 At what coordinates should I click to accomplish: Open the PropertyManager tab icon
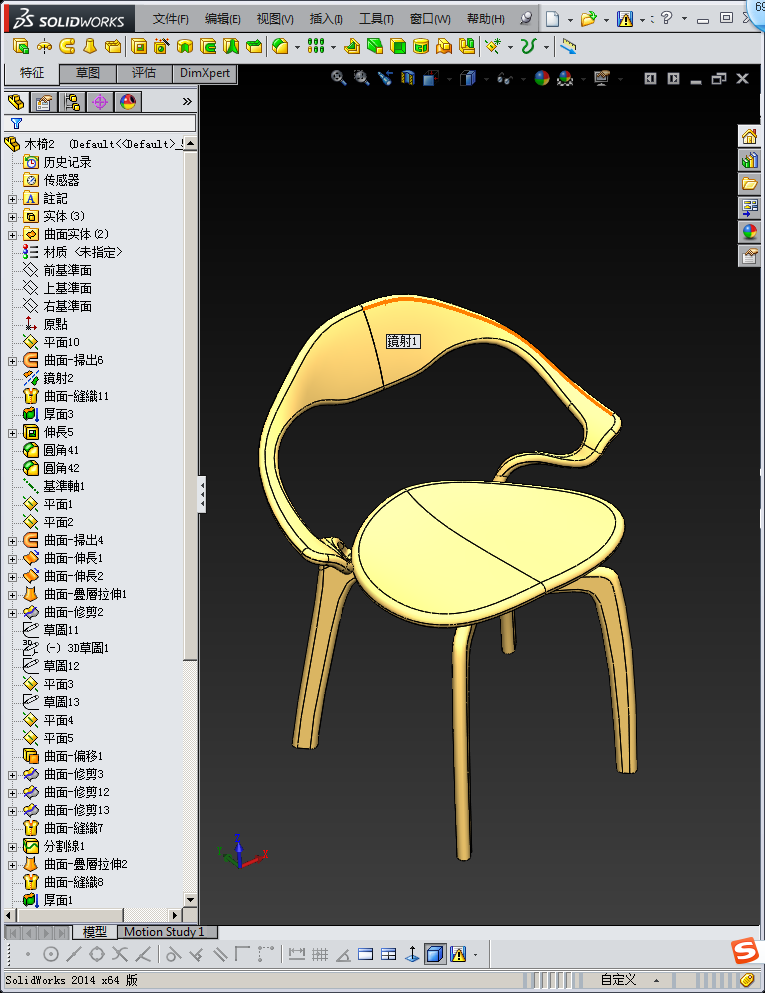coord(44,102)
